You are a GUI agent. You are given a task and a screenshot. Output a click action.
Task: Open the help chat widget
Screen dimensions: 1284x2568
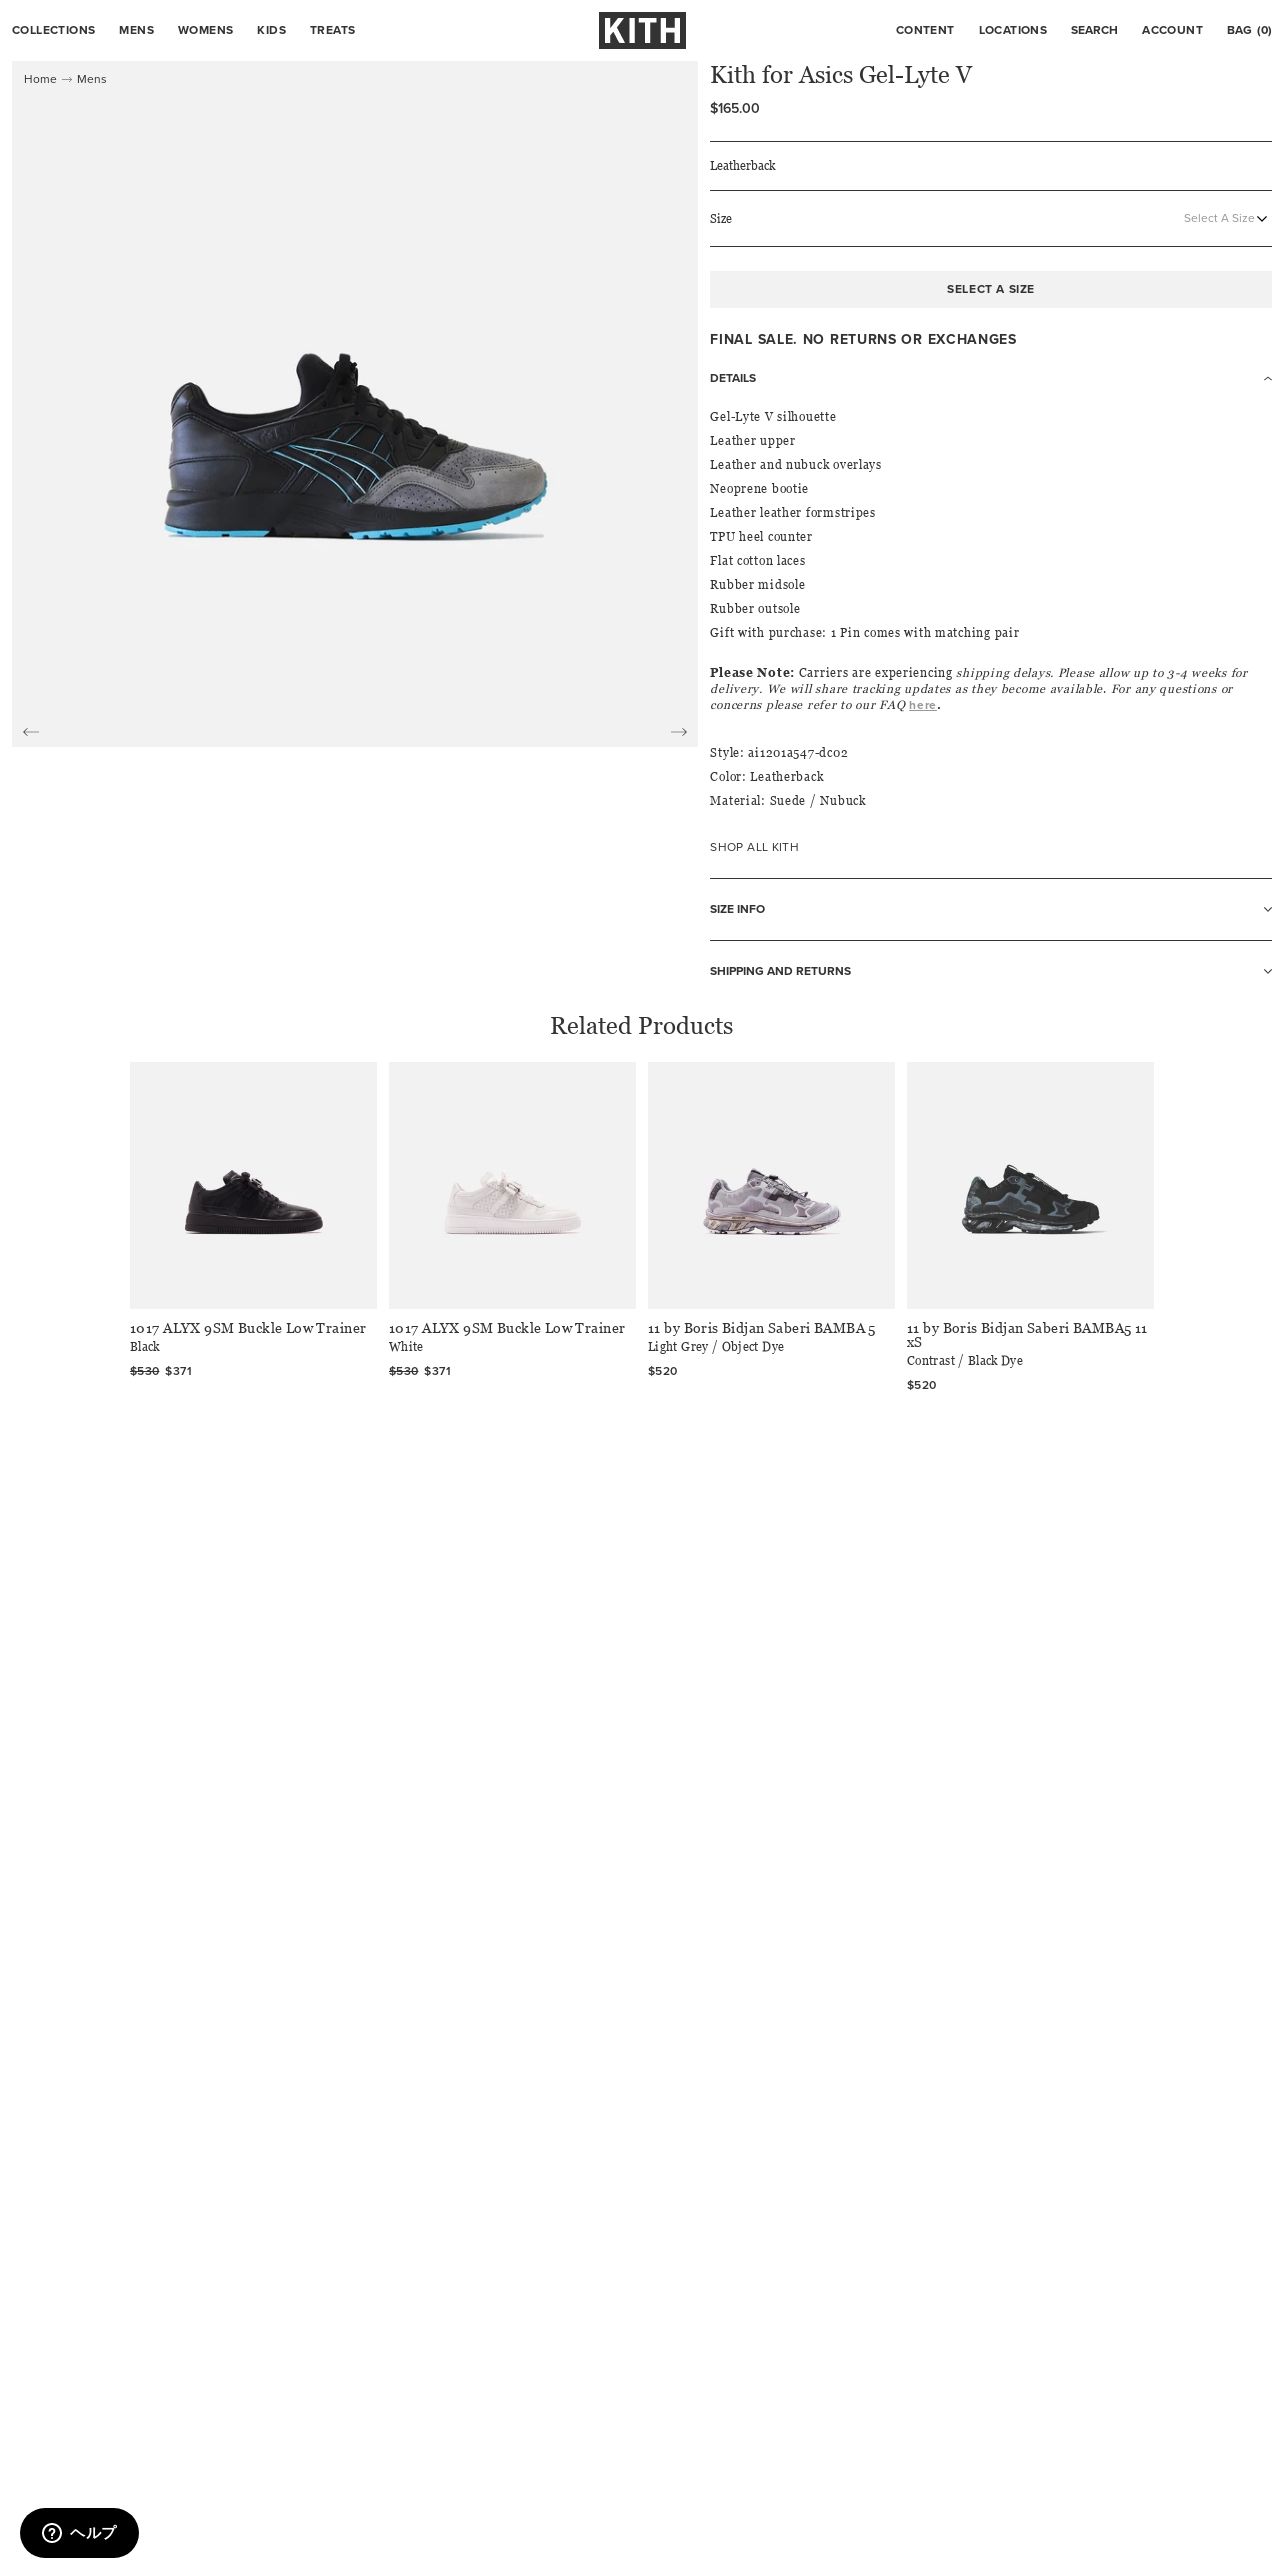tap(79, 2532)
